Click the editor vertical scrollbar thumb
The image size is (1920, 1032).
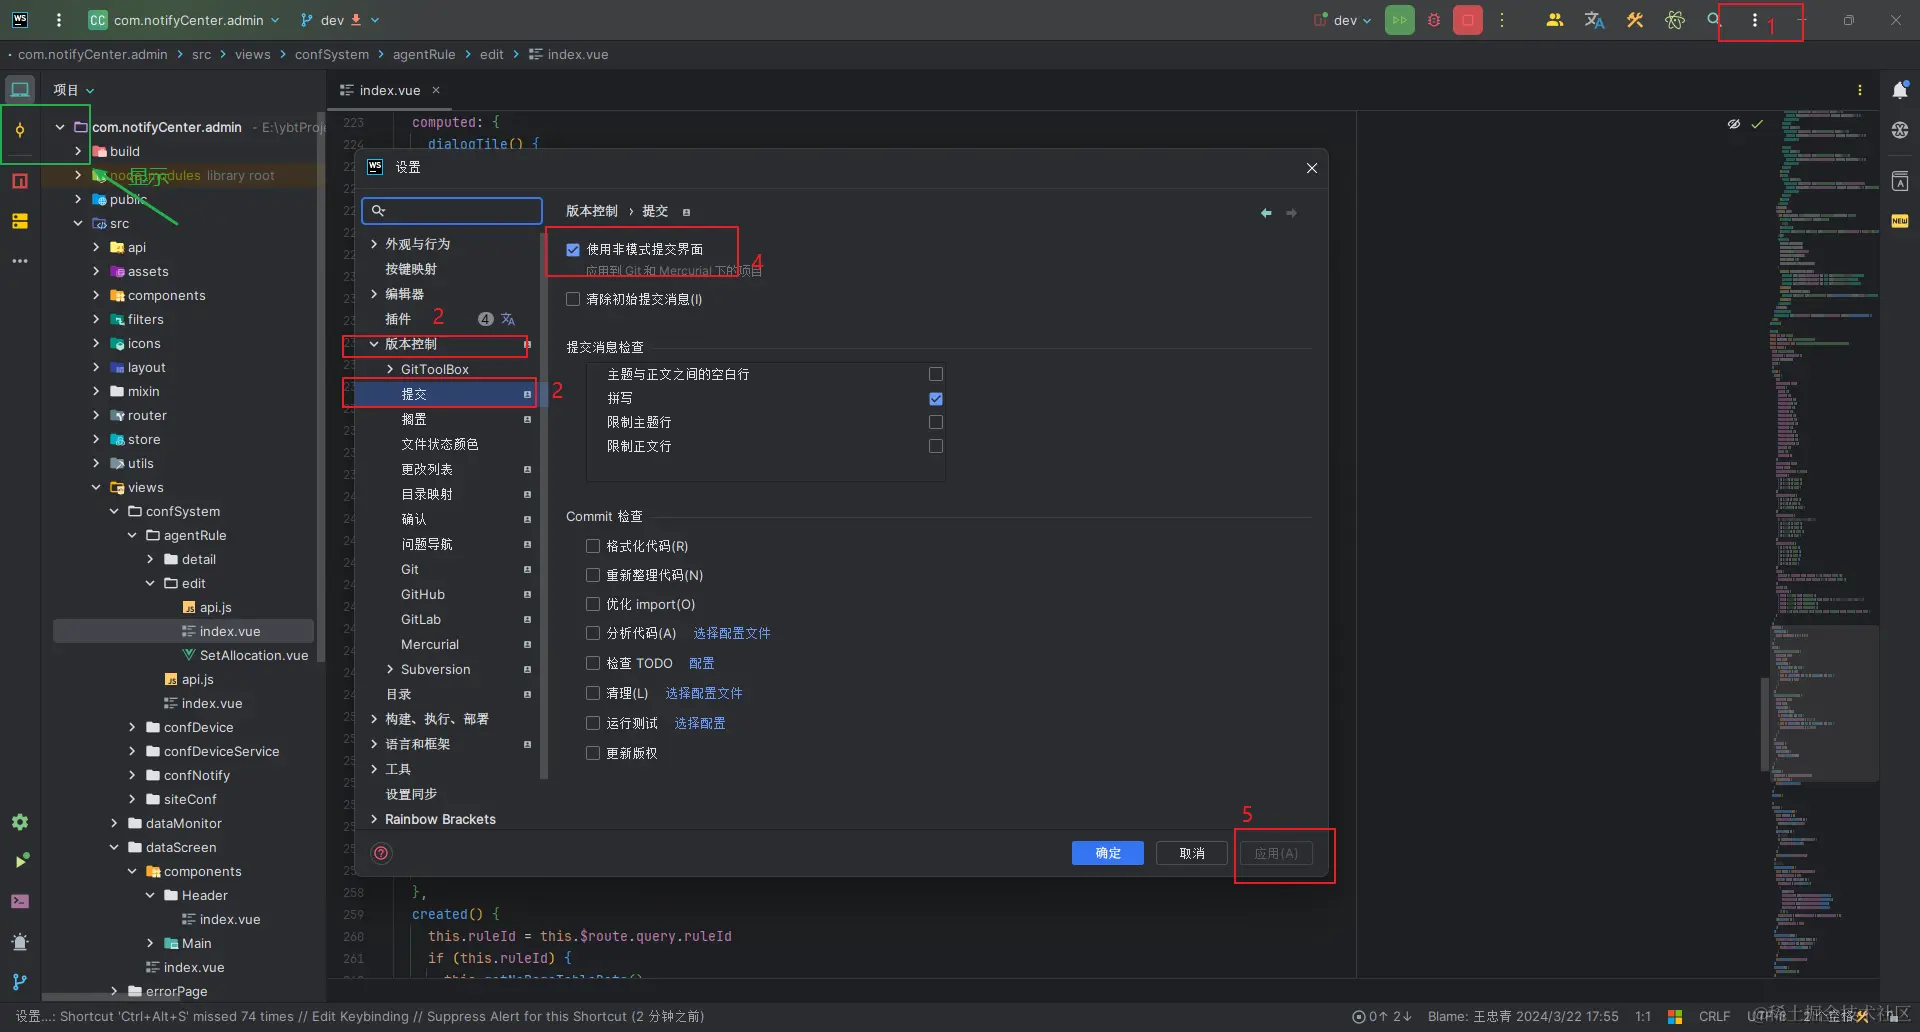click(1765, 724)
